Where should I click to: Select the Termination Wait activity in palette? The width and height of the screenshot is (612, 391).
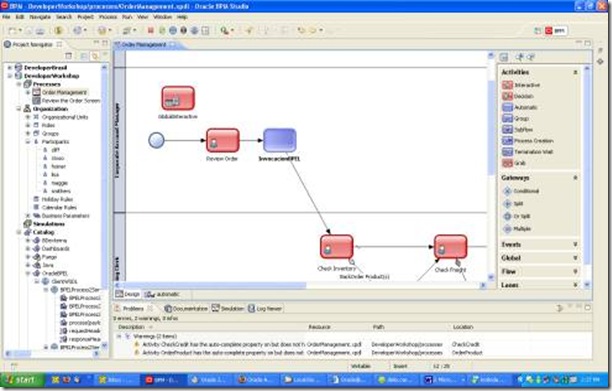pos(528,152)
